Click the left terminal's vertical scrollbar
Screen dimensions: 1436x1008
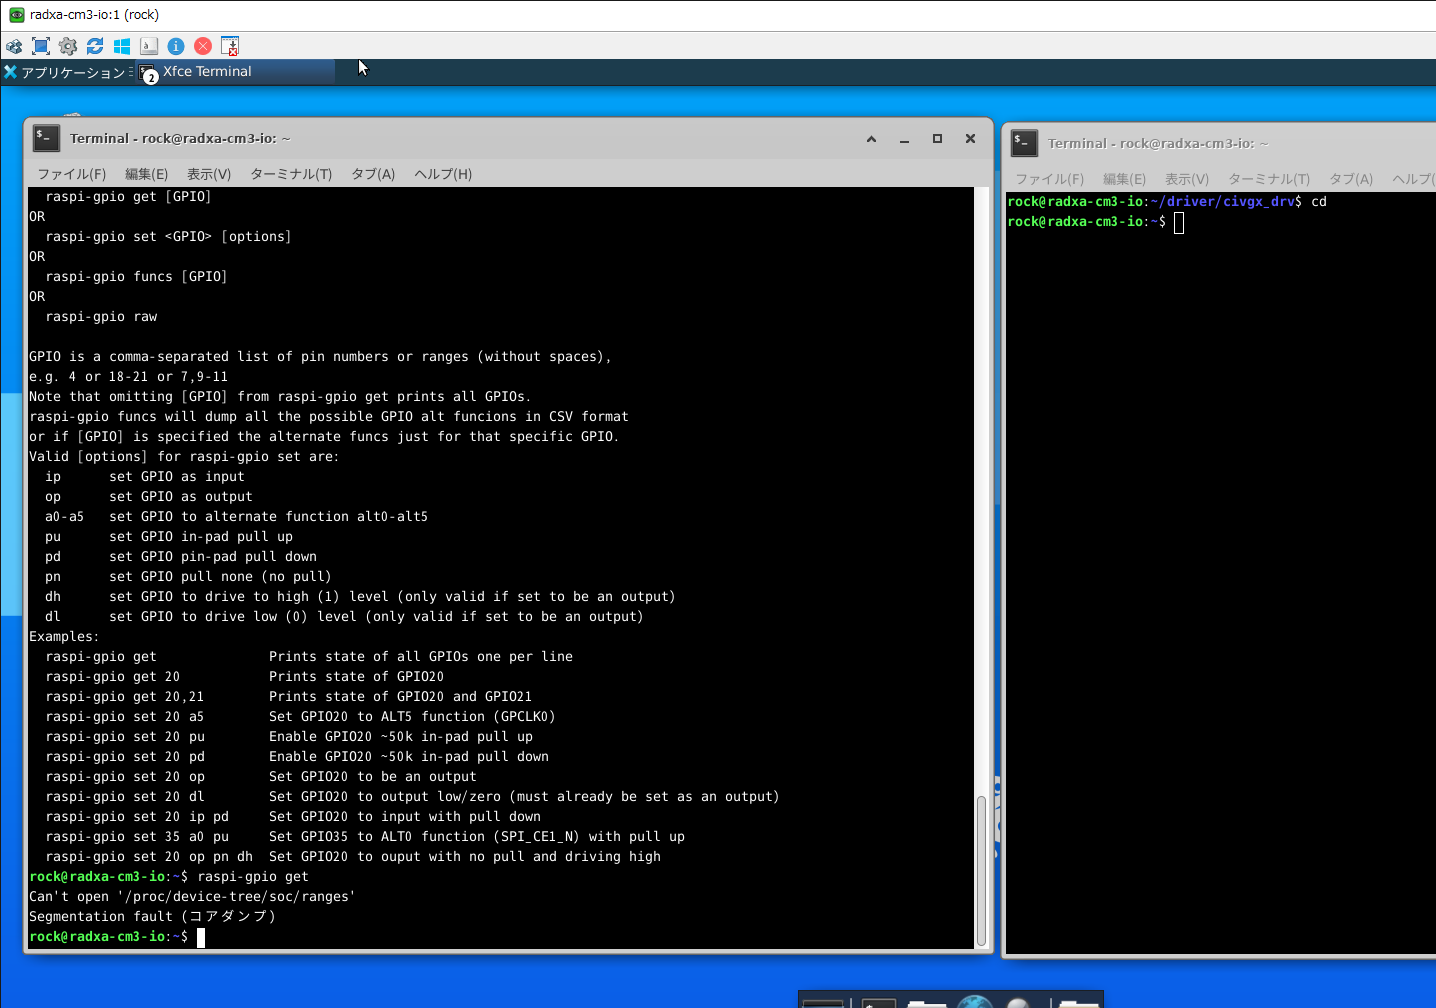(x=981, y=870)
